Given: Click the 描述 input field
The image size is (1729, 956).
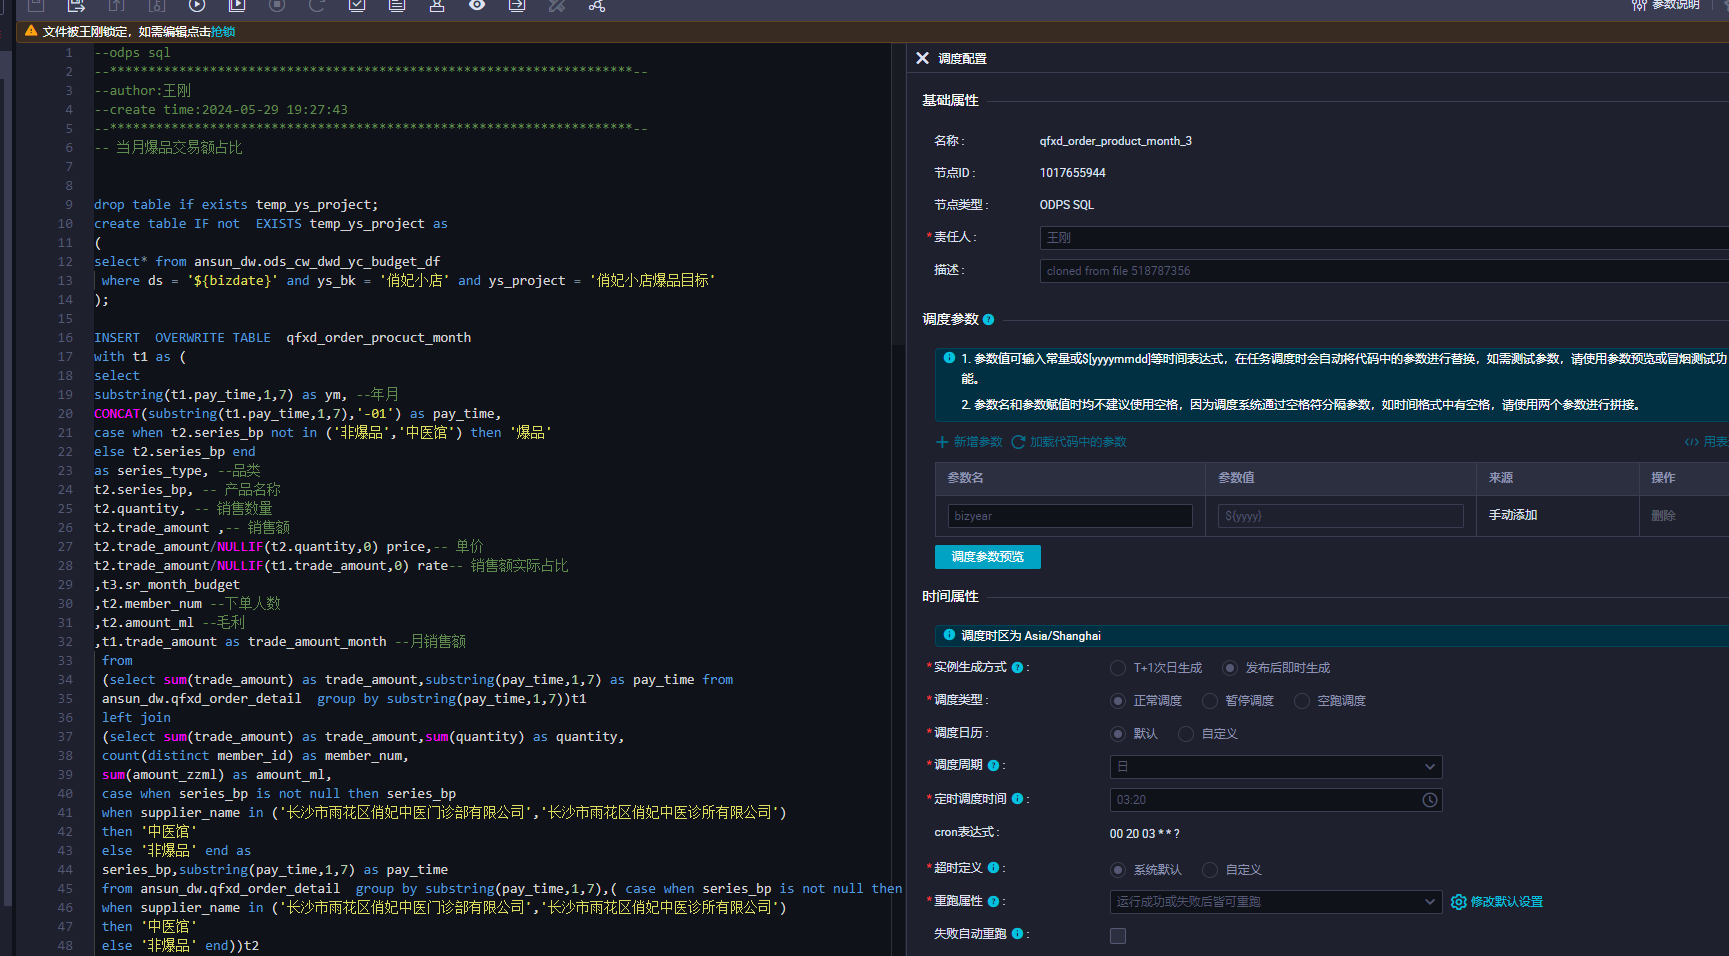Looking at the screenshot, I should [1384, 271].
